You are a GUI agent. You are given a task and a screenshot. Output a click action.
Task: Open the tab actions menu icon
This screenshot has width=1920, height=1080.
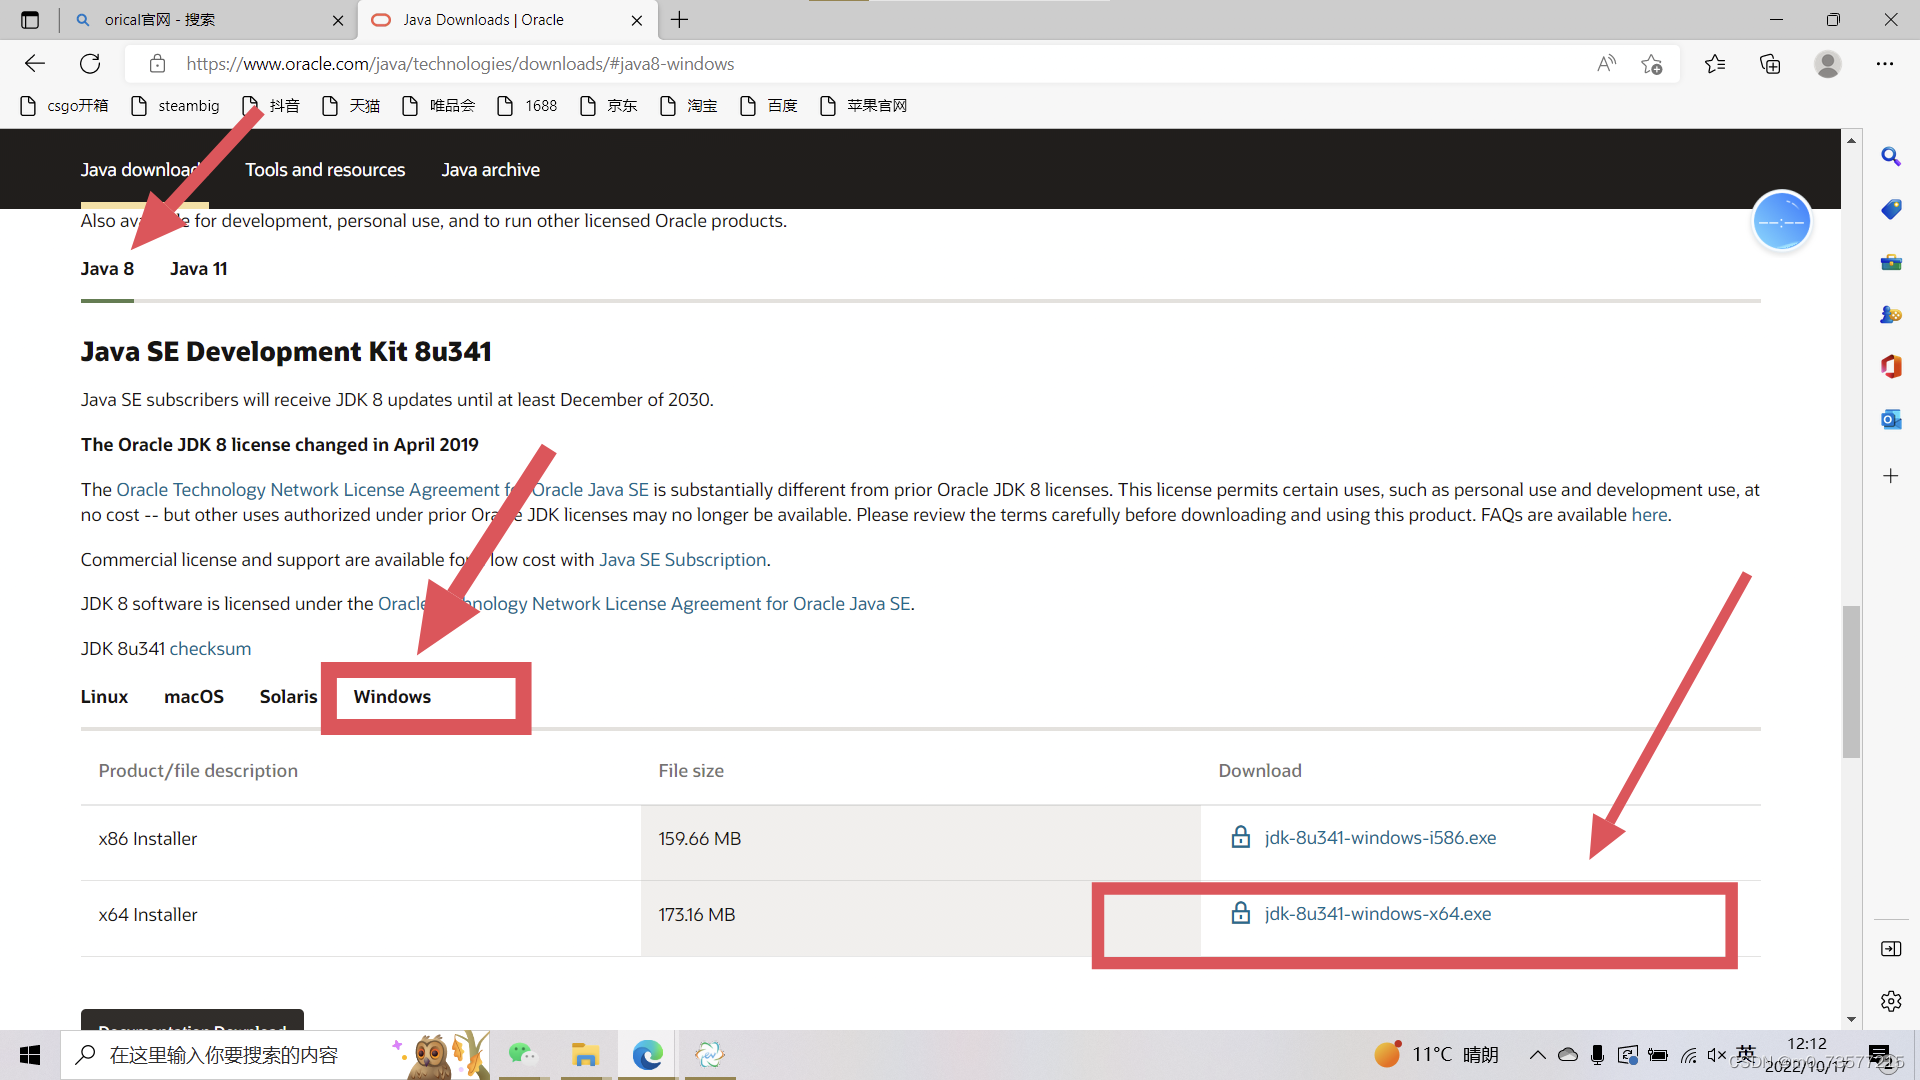coord(30,20)
